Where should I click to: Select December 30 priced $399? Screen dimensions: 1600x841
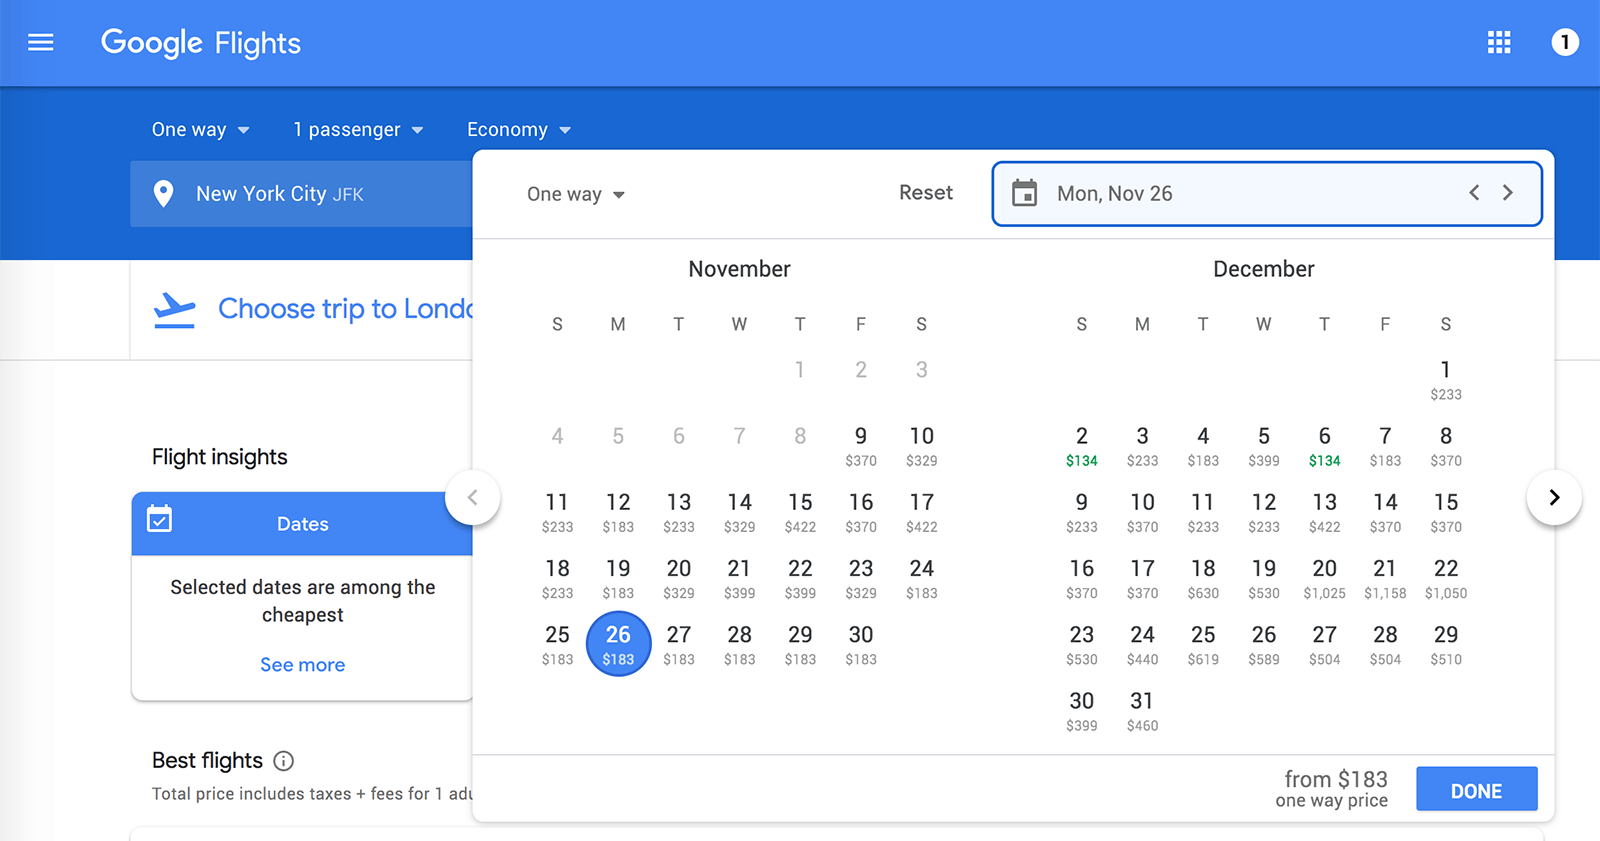[1082, 711]
